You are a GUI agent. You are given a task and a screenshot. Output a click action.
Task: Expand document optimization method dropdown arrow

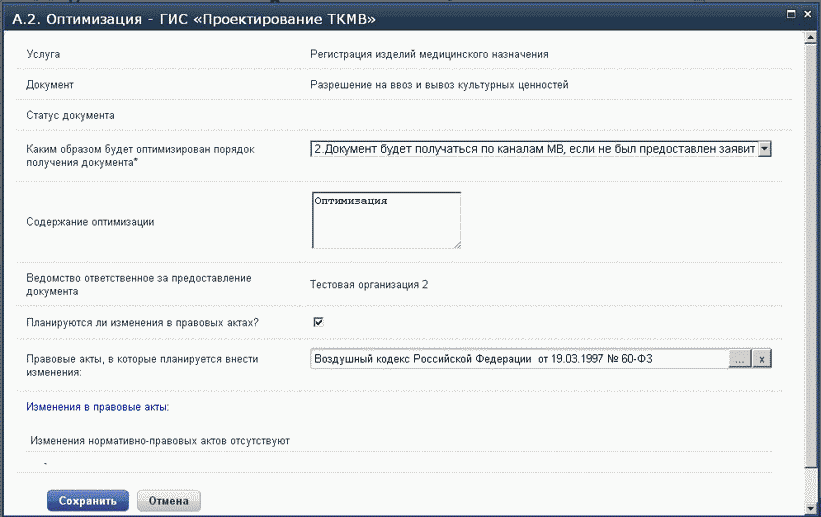[x=765, y=148]
